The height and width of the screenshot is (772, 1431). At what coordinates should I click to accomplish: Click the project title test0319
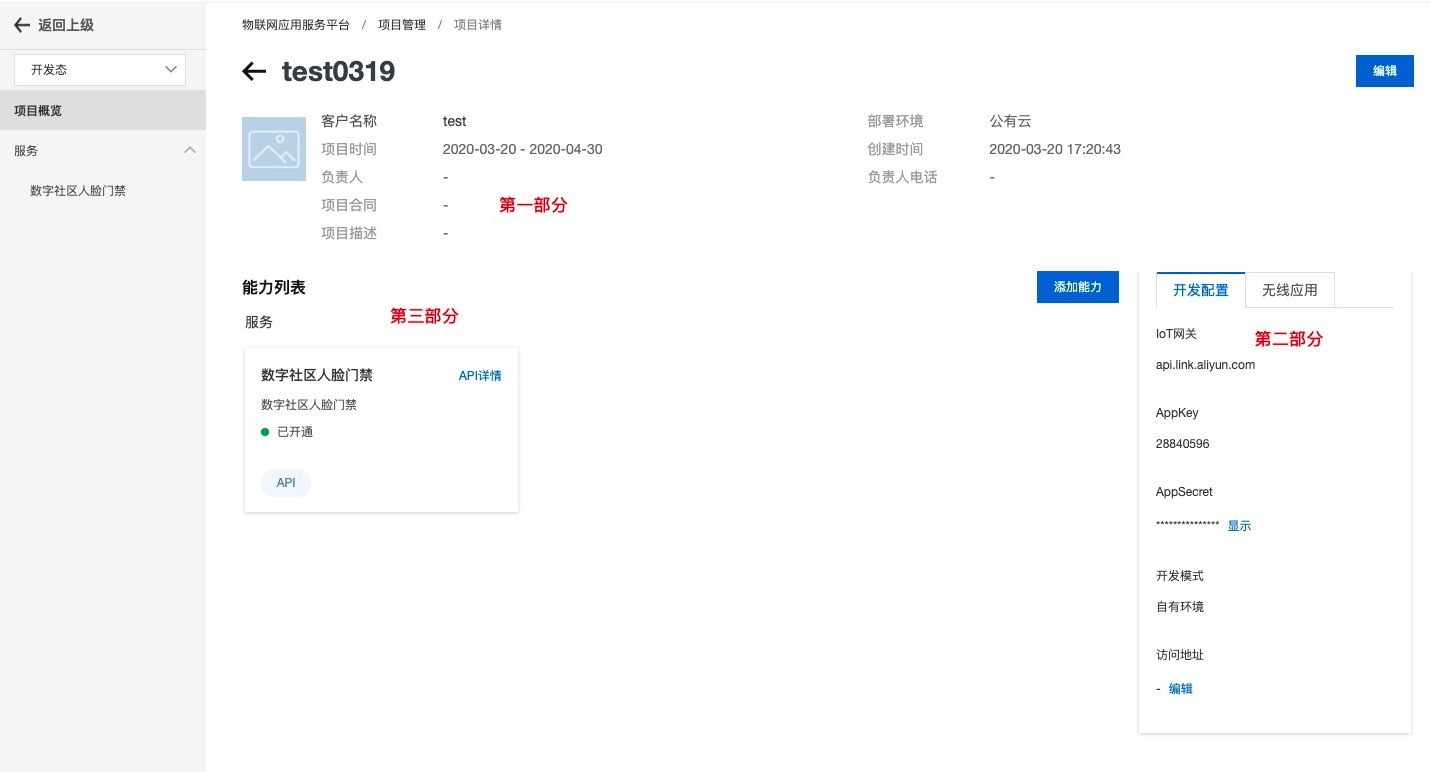[x=338, y=71]
